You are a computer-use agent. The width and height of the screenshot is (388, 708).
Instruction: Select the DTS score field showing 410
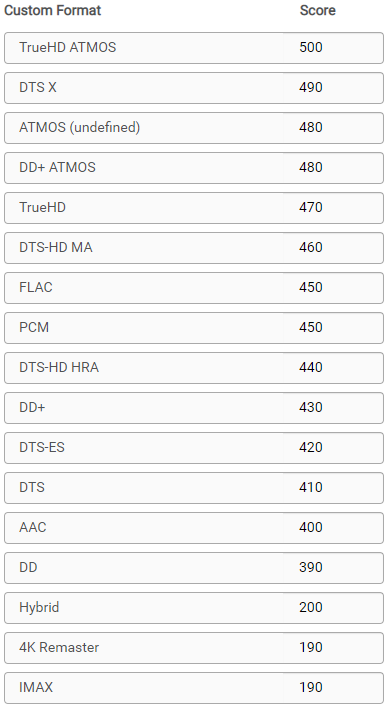pos(333,488)
